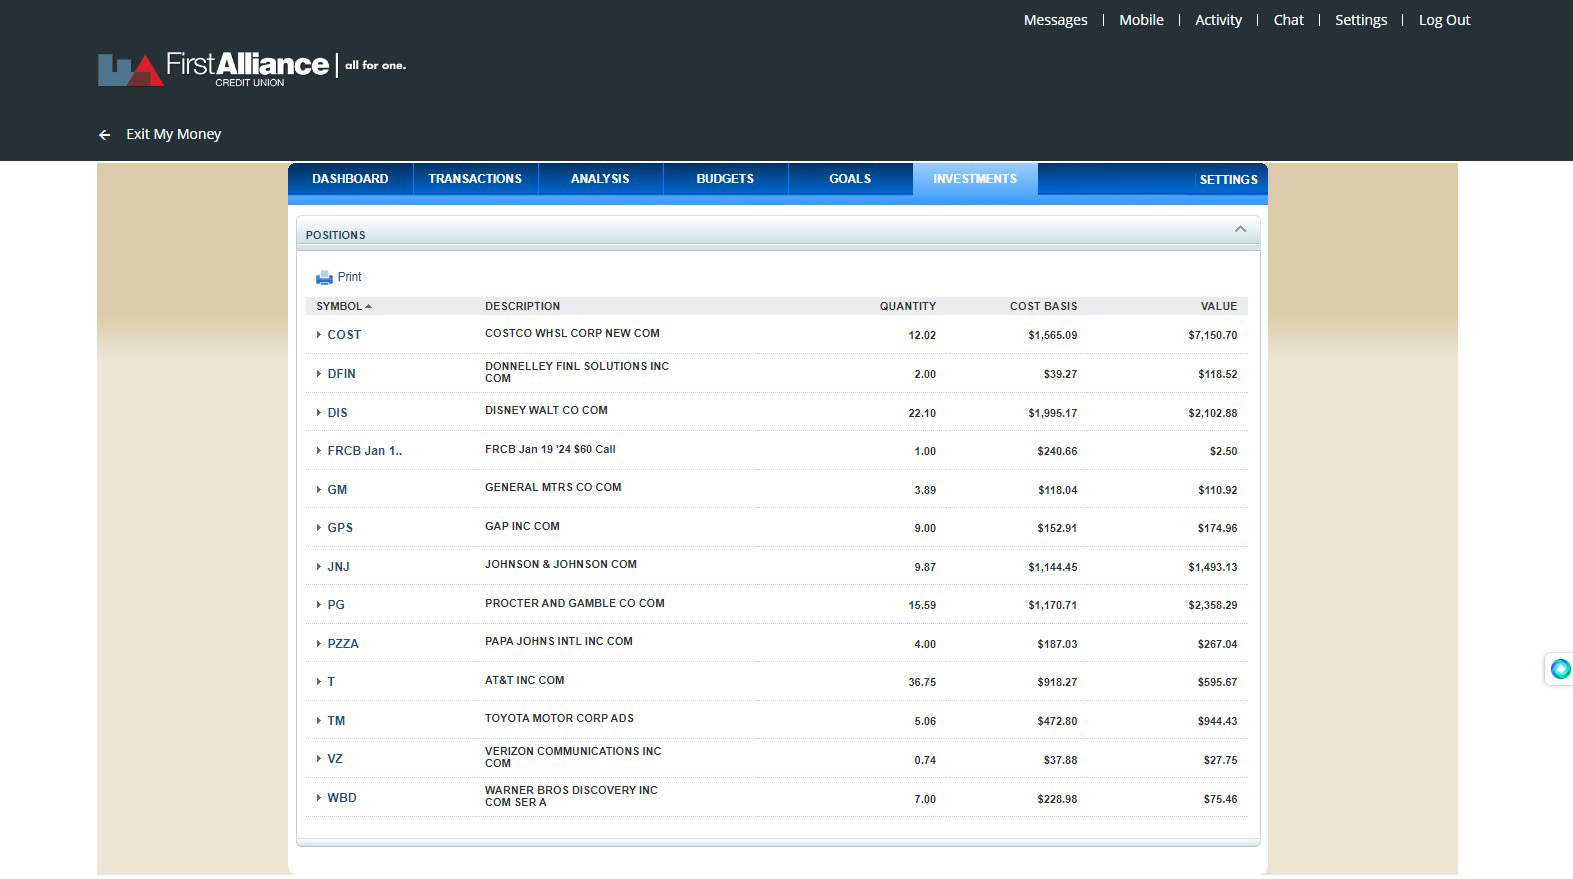This screenshot has height=879, width=1573.
Task: Click the $7,150.70 value cell
Action: click(x=1212, y=335)
